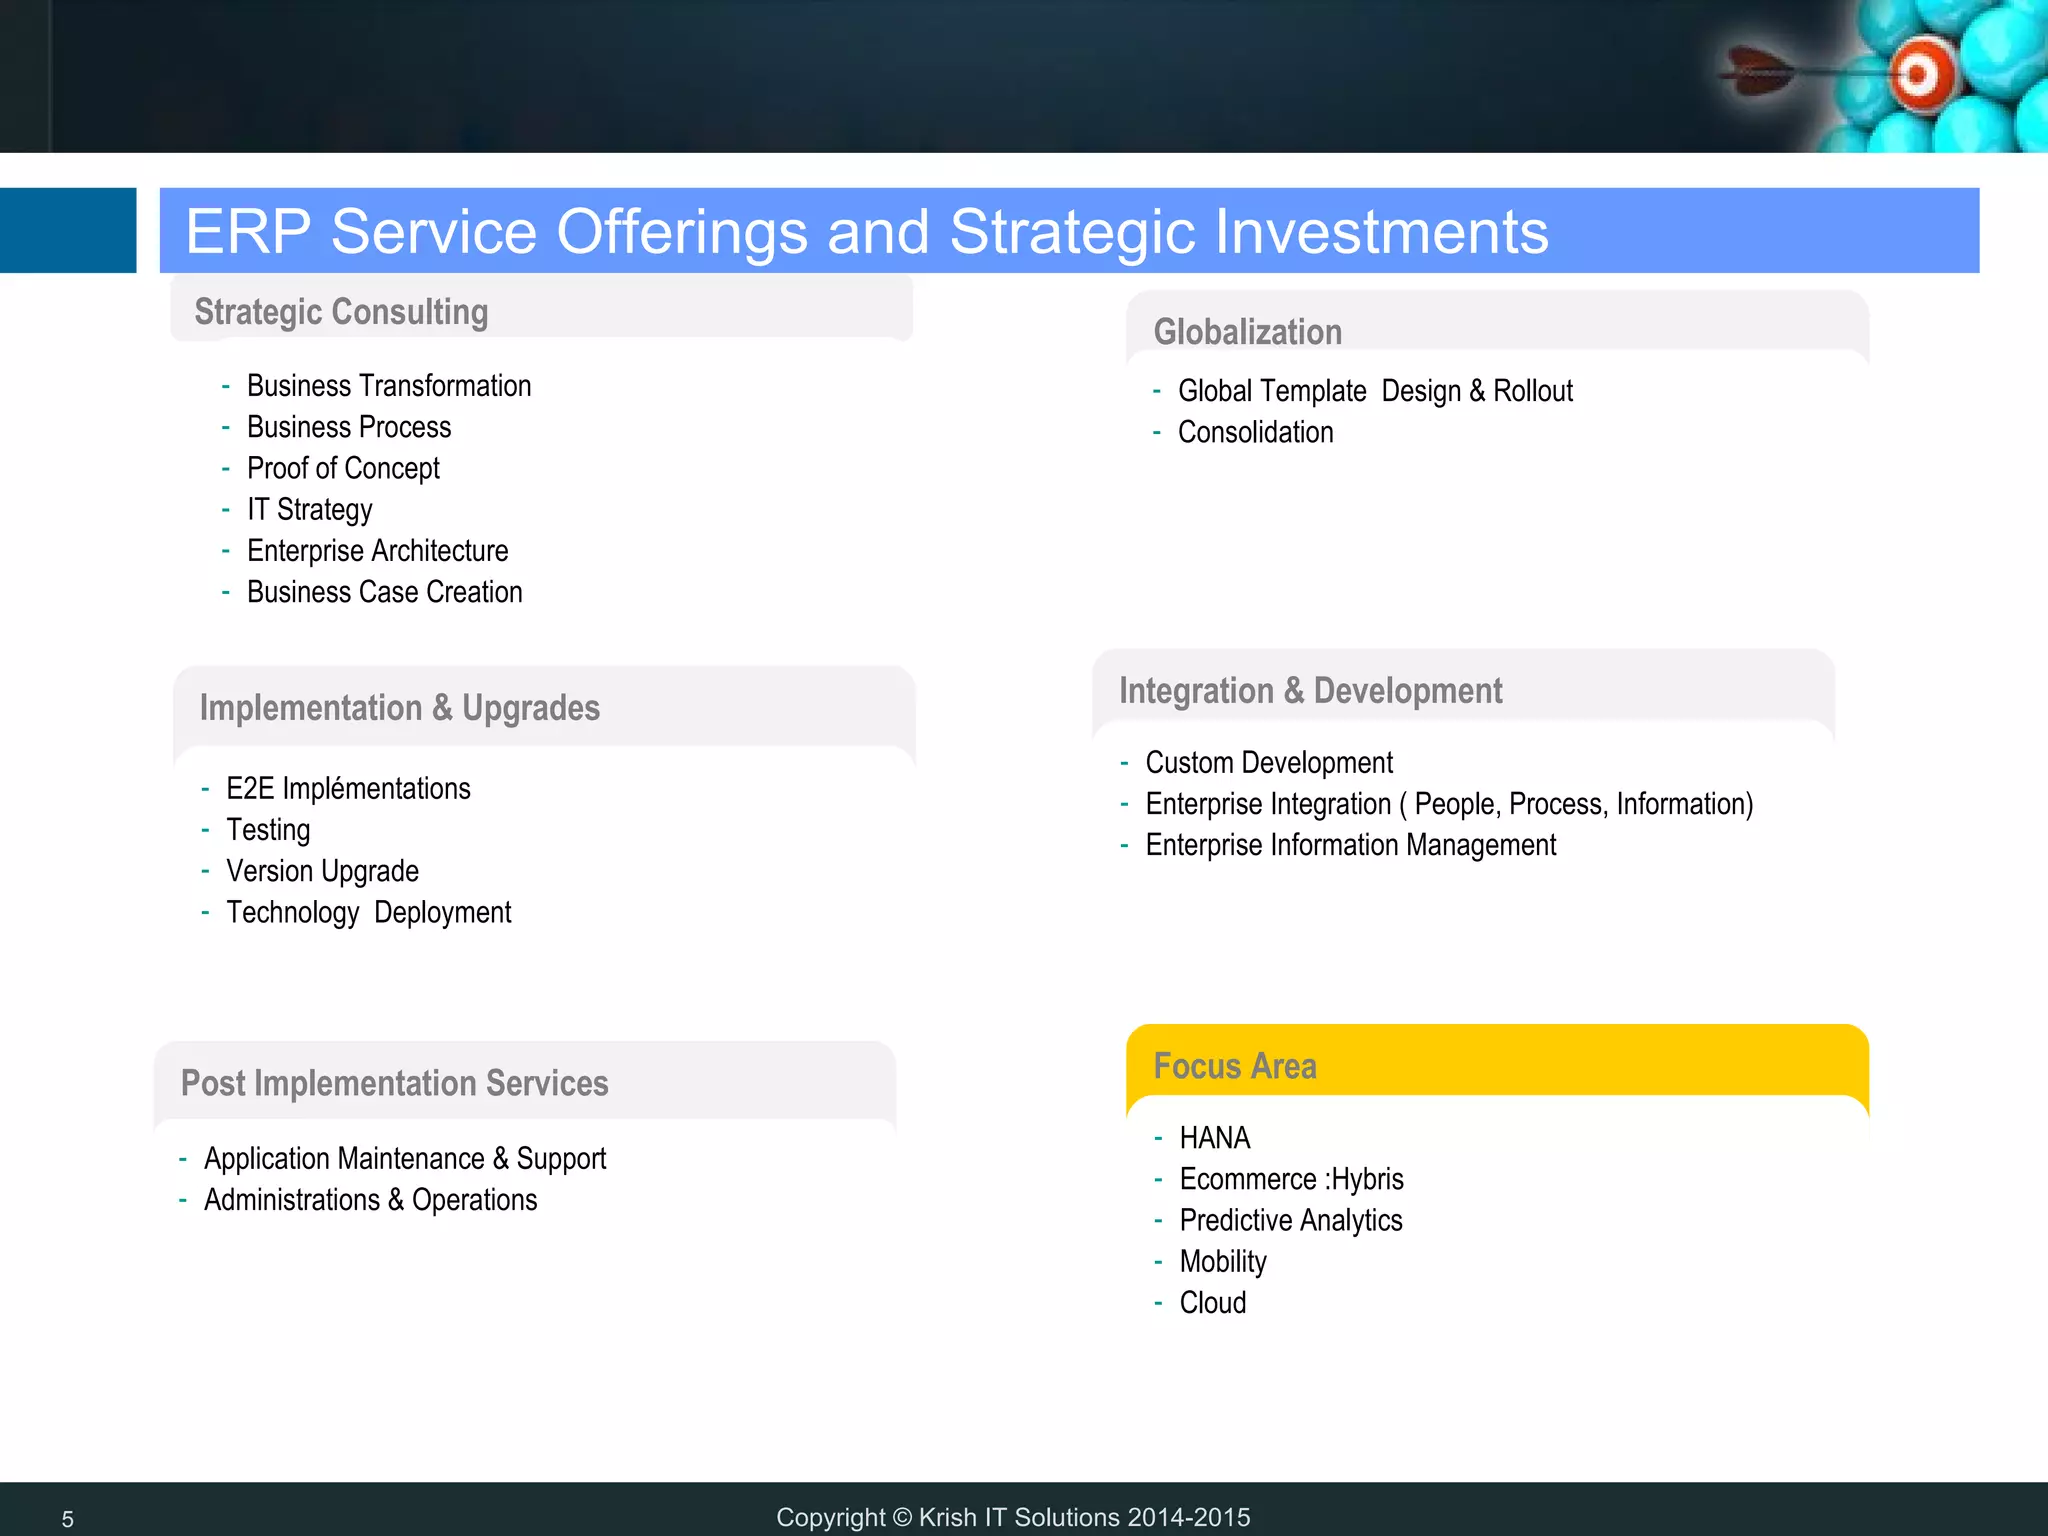The height and width of the screenshot is (1536, 2048).
Task: Click the HANA focus area item
Action: [x=1214, y=1138]
